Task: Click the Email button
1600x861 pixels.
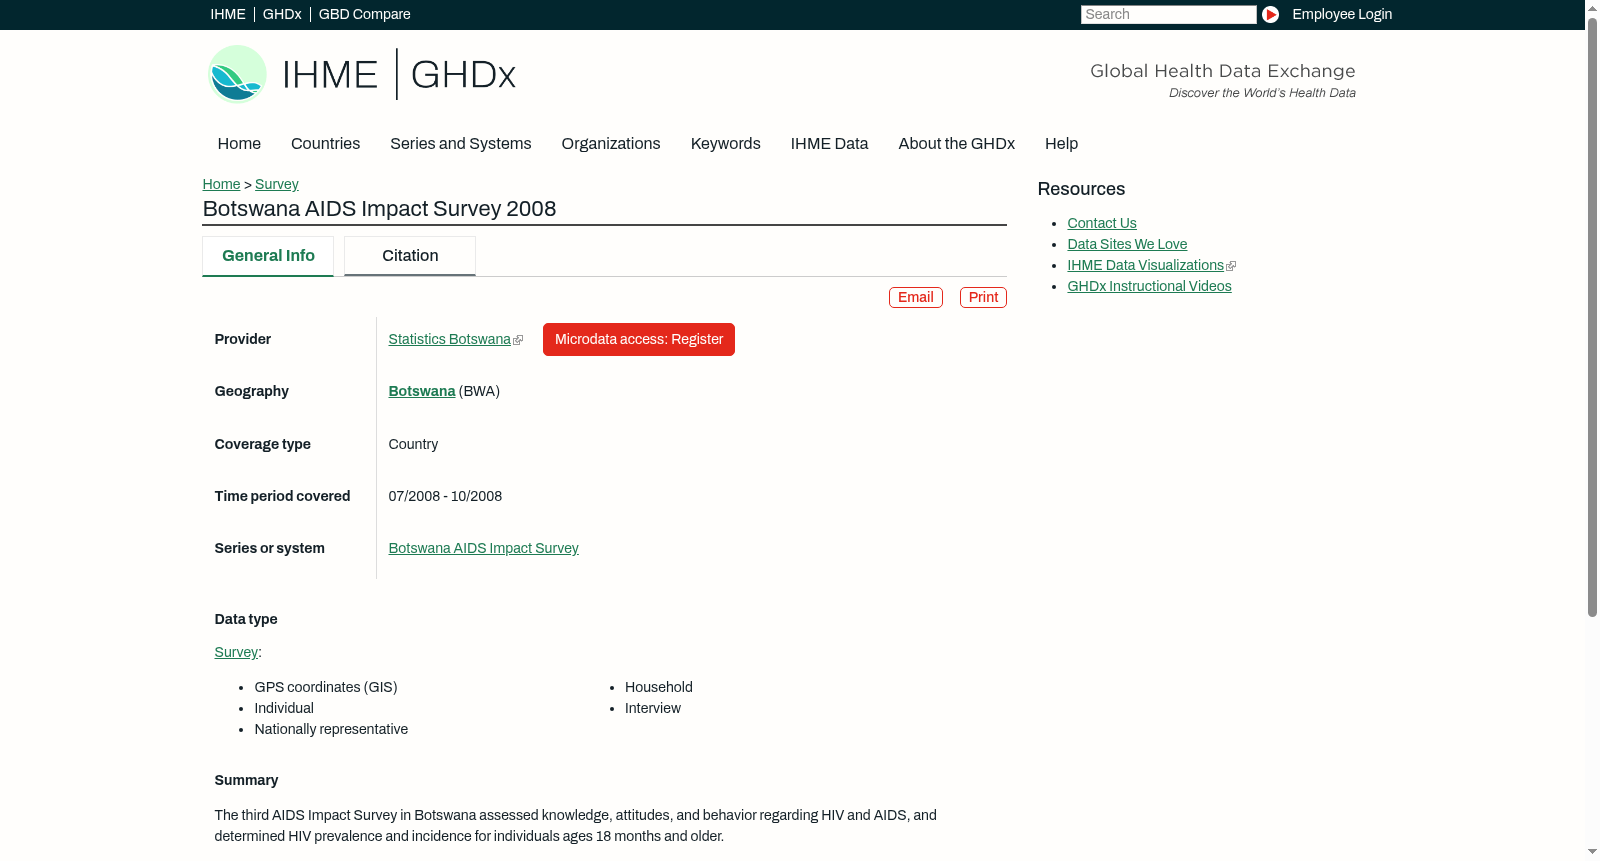Action: click(x=916, y=297)
